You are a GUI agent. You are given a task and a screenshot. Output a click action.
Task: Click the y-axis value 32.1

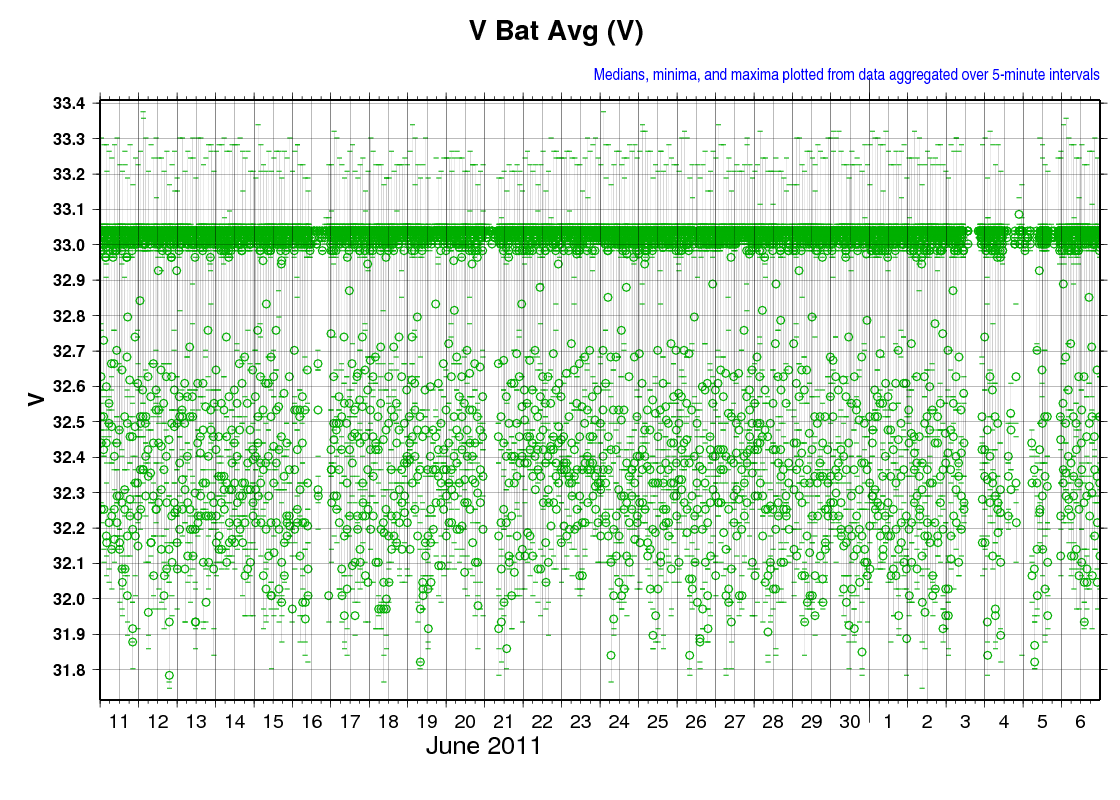[69, 564]
